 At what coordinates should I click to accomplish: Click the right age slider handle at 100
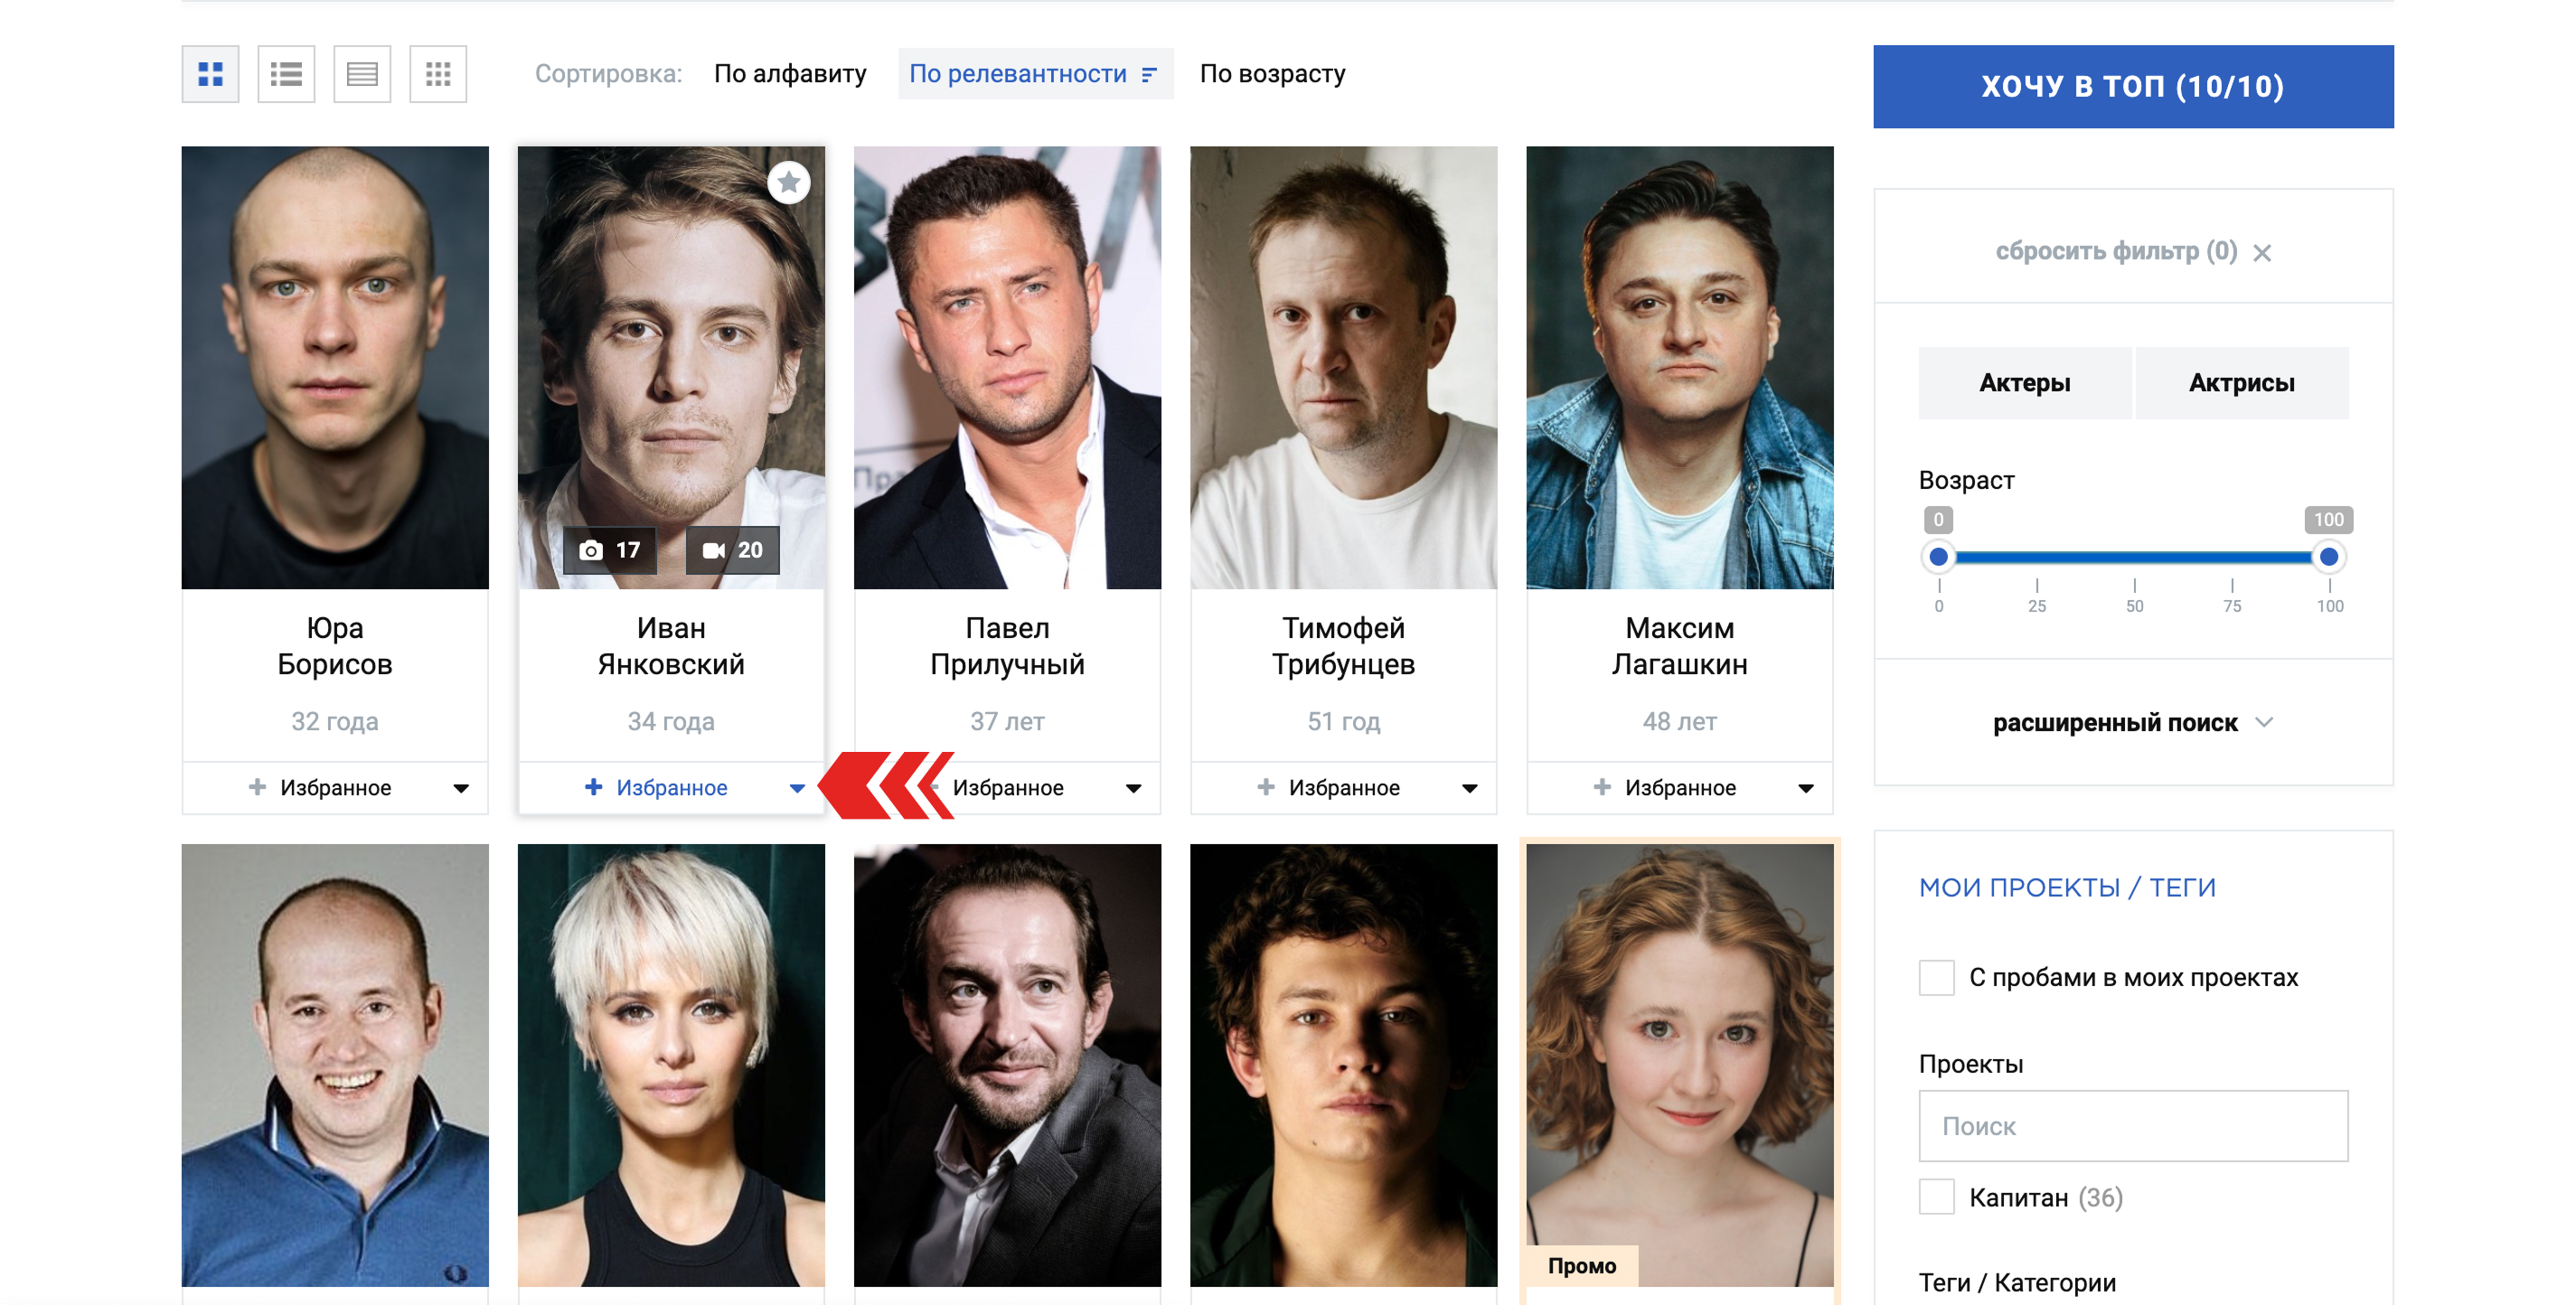pyautogui.click(x=2329, y=557)
